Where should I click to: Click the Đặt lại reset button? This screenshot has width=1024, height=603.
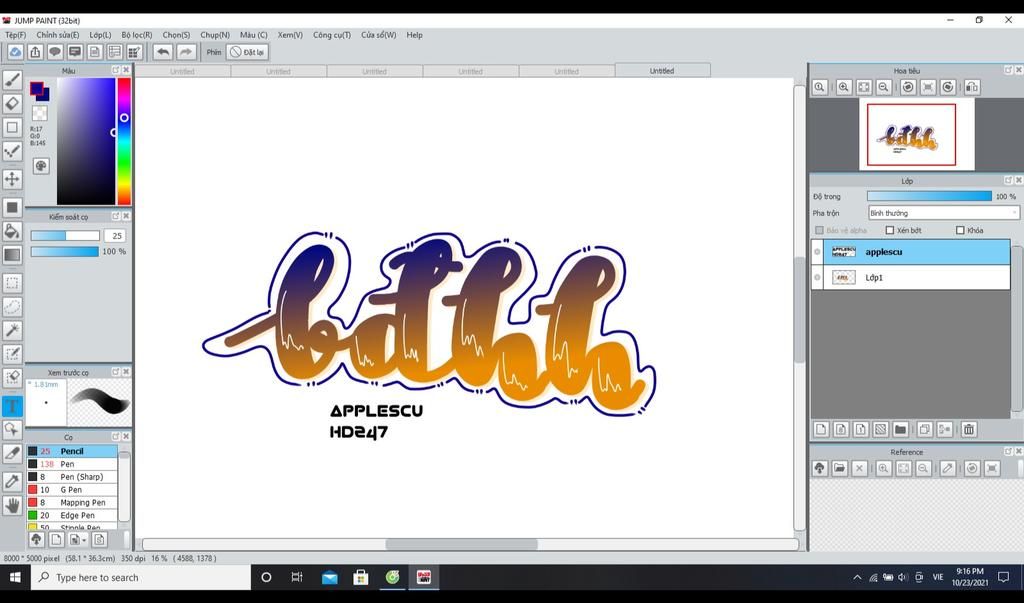tap(247, 52)
